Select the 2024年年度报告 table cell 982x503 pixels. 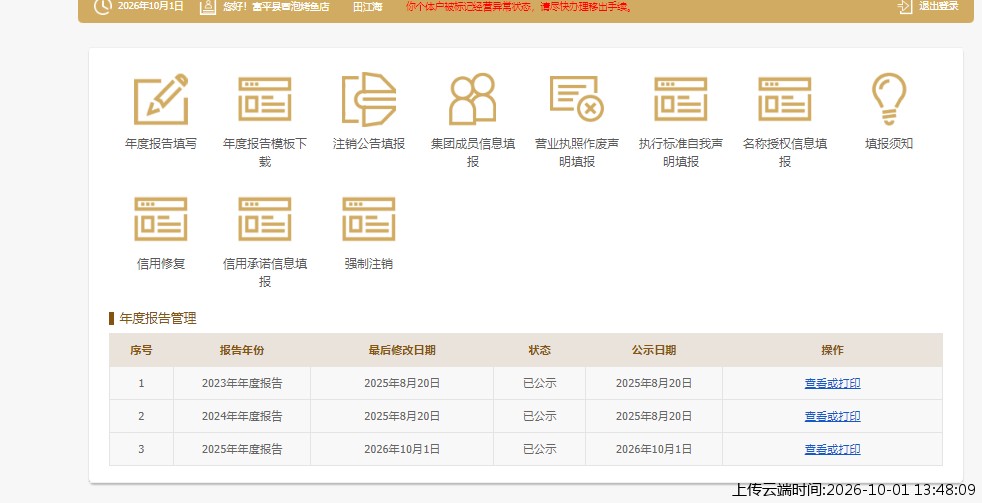coord(242,416)
